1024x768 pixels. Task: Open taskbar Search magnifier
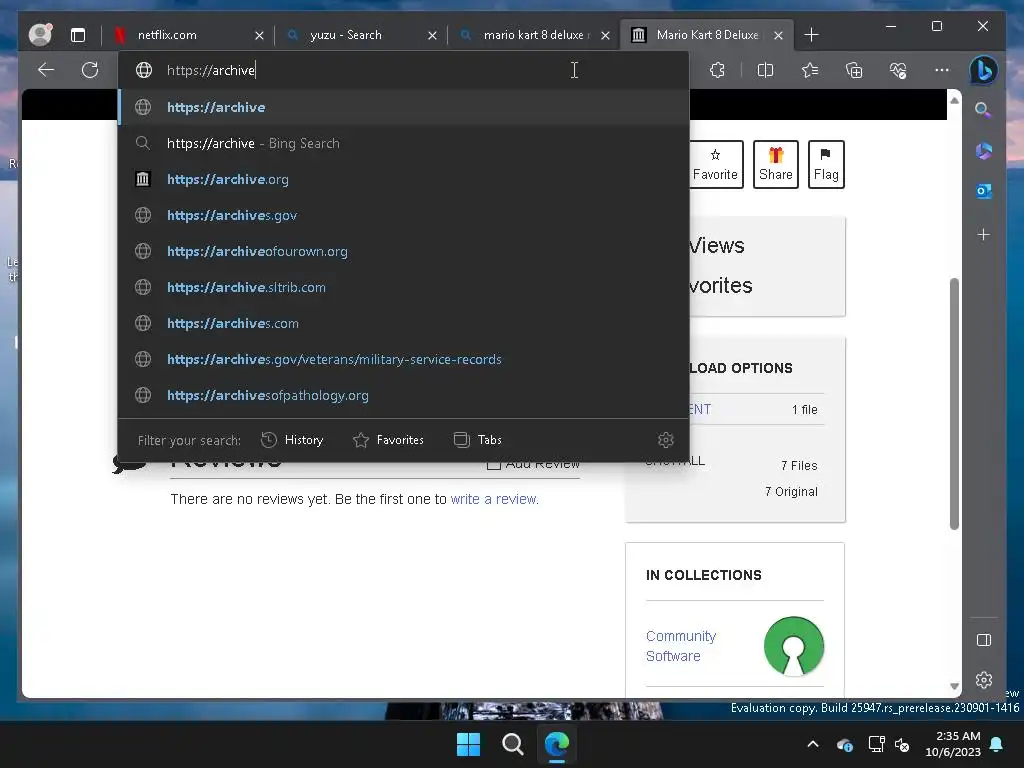[513, 744]
